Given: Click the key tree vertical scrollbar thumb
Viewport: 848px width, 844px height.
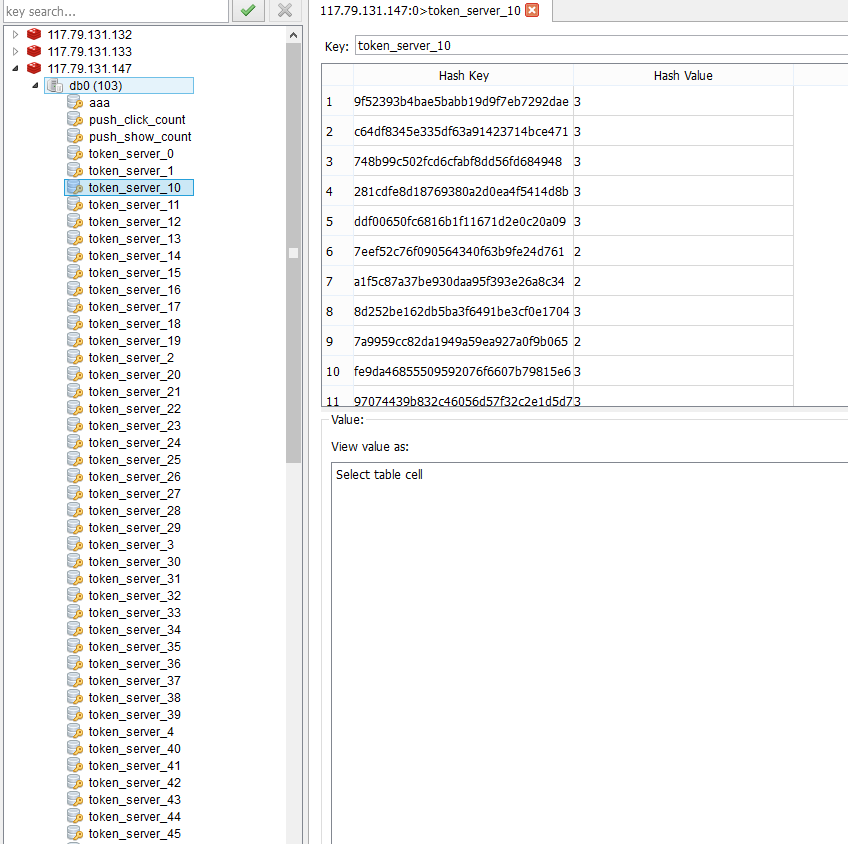Looking at the screenshot, I should click(293, 253).
